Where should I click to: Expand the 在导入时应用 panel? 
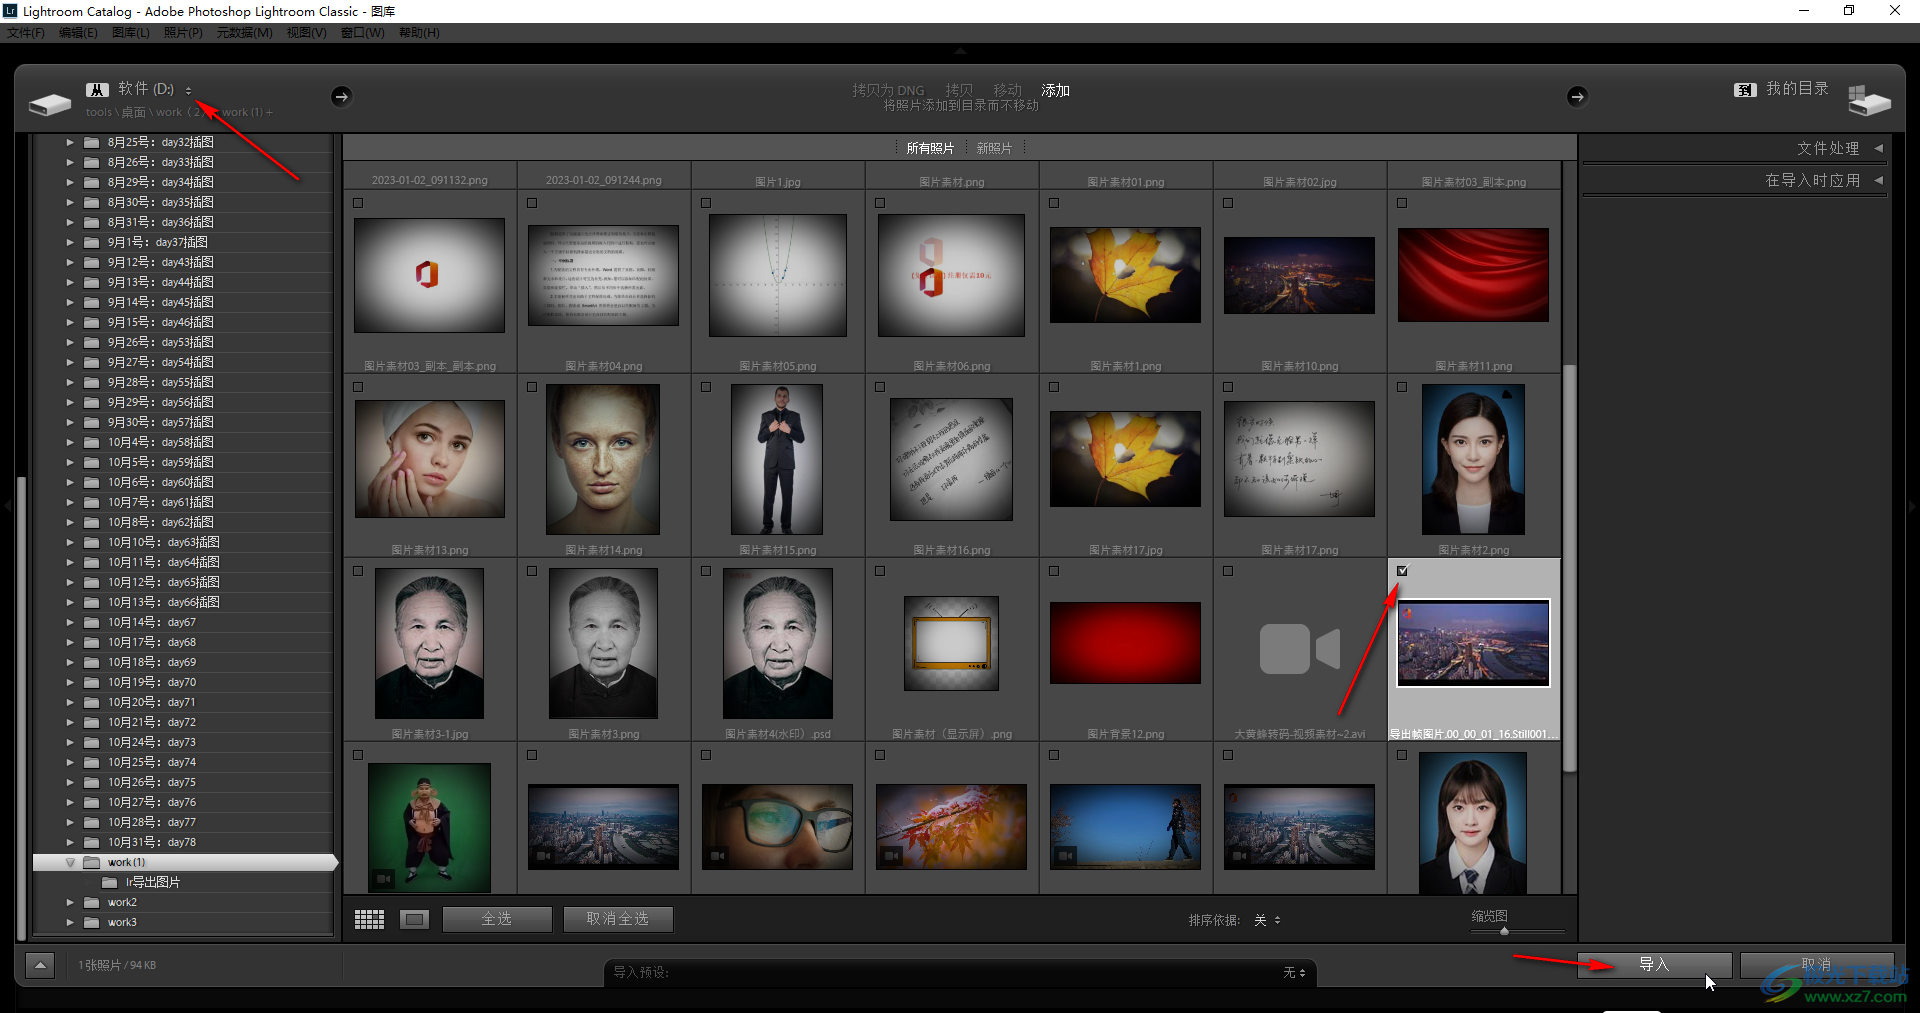1878,180
